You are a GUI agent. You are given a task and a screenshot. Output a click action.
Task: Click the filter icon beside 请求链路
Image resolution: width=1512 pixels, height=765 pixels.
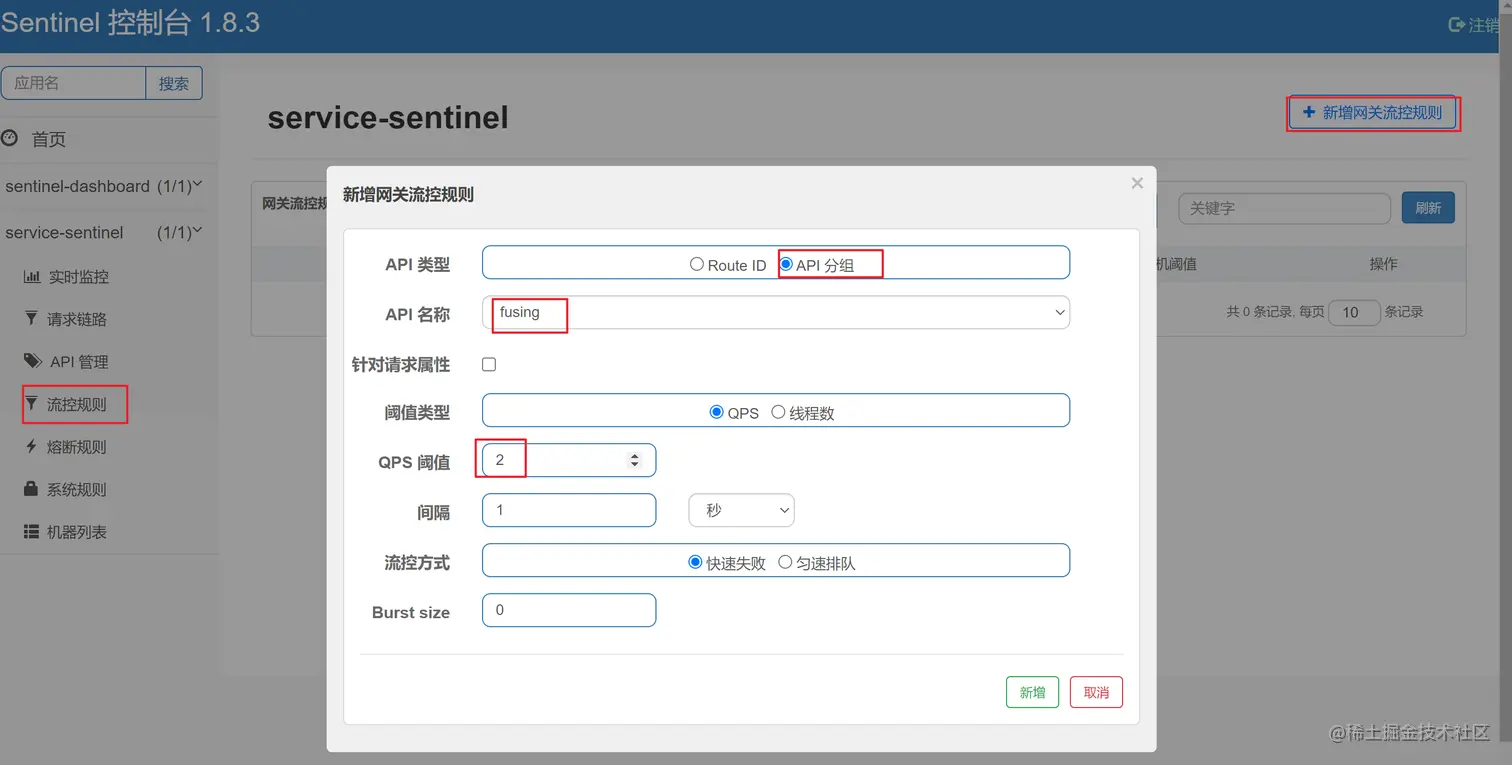coord(31,319)
